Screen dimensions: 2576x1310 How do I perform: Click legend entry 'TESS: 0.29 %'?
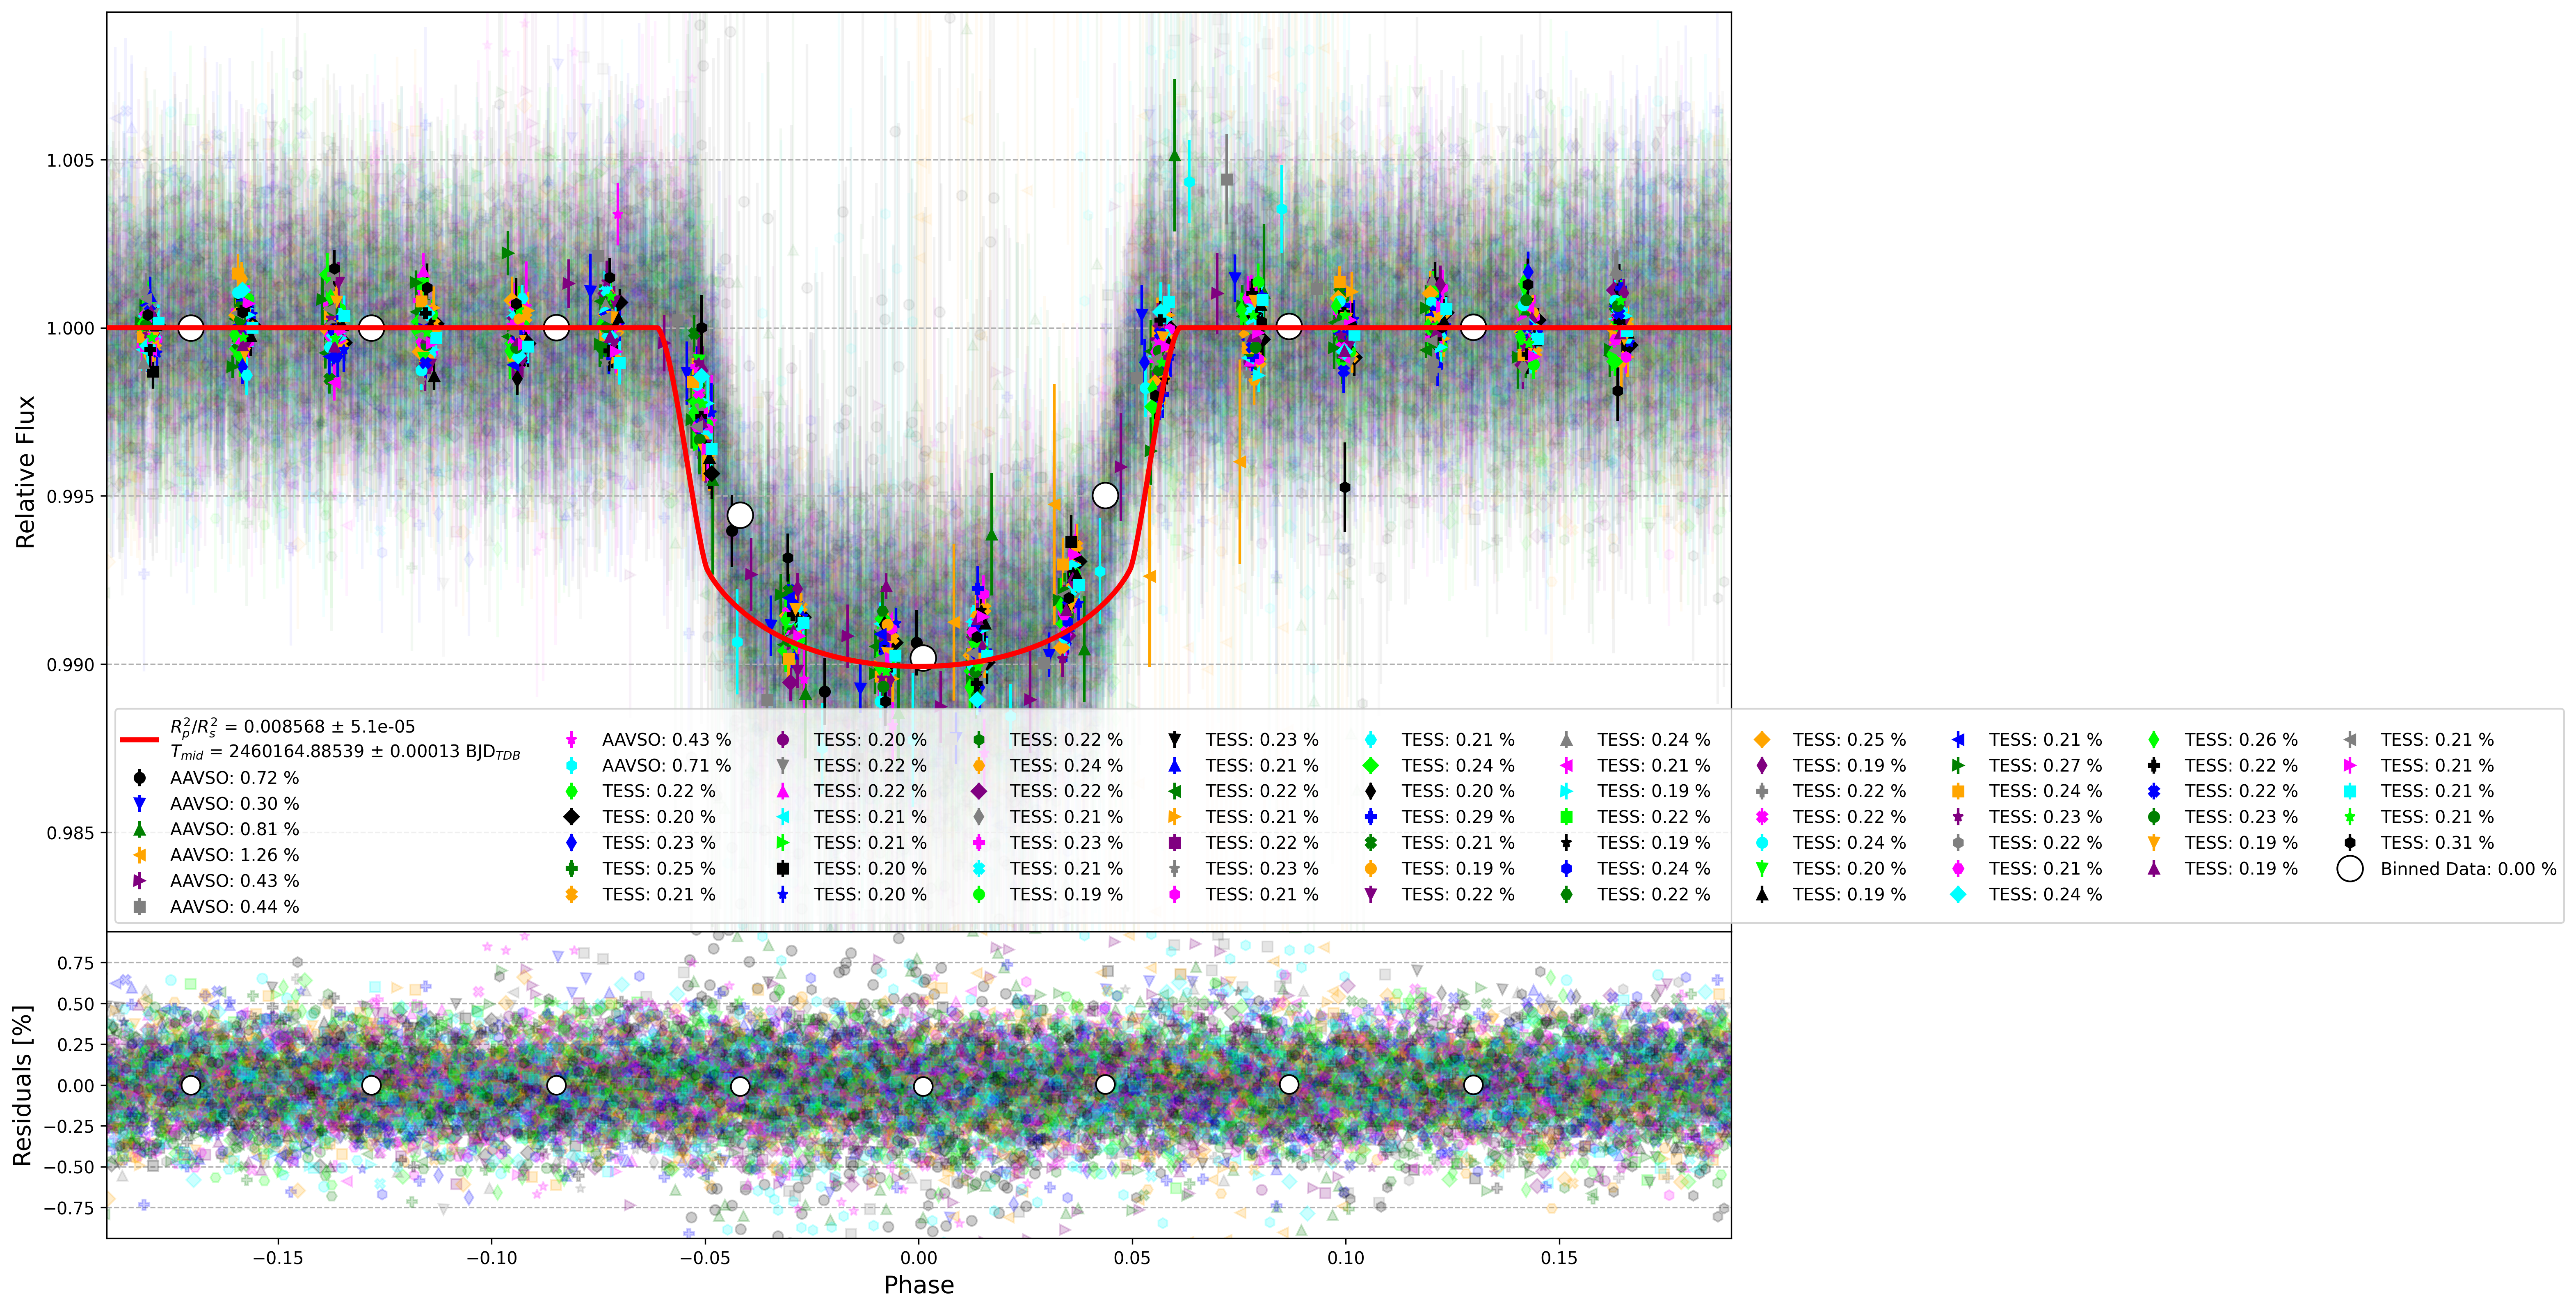click(x=1458, y=817)
